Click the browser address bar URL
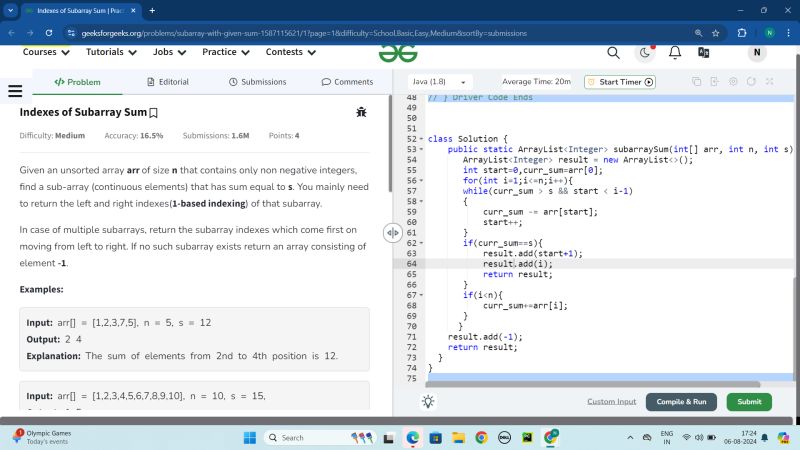Viewport: 800px width, 450px height. click(304, 33)
